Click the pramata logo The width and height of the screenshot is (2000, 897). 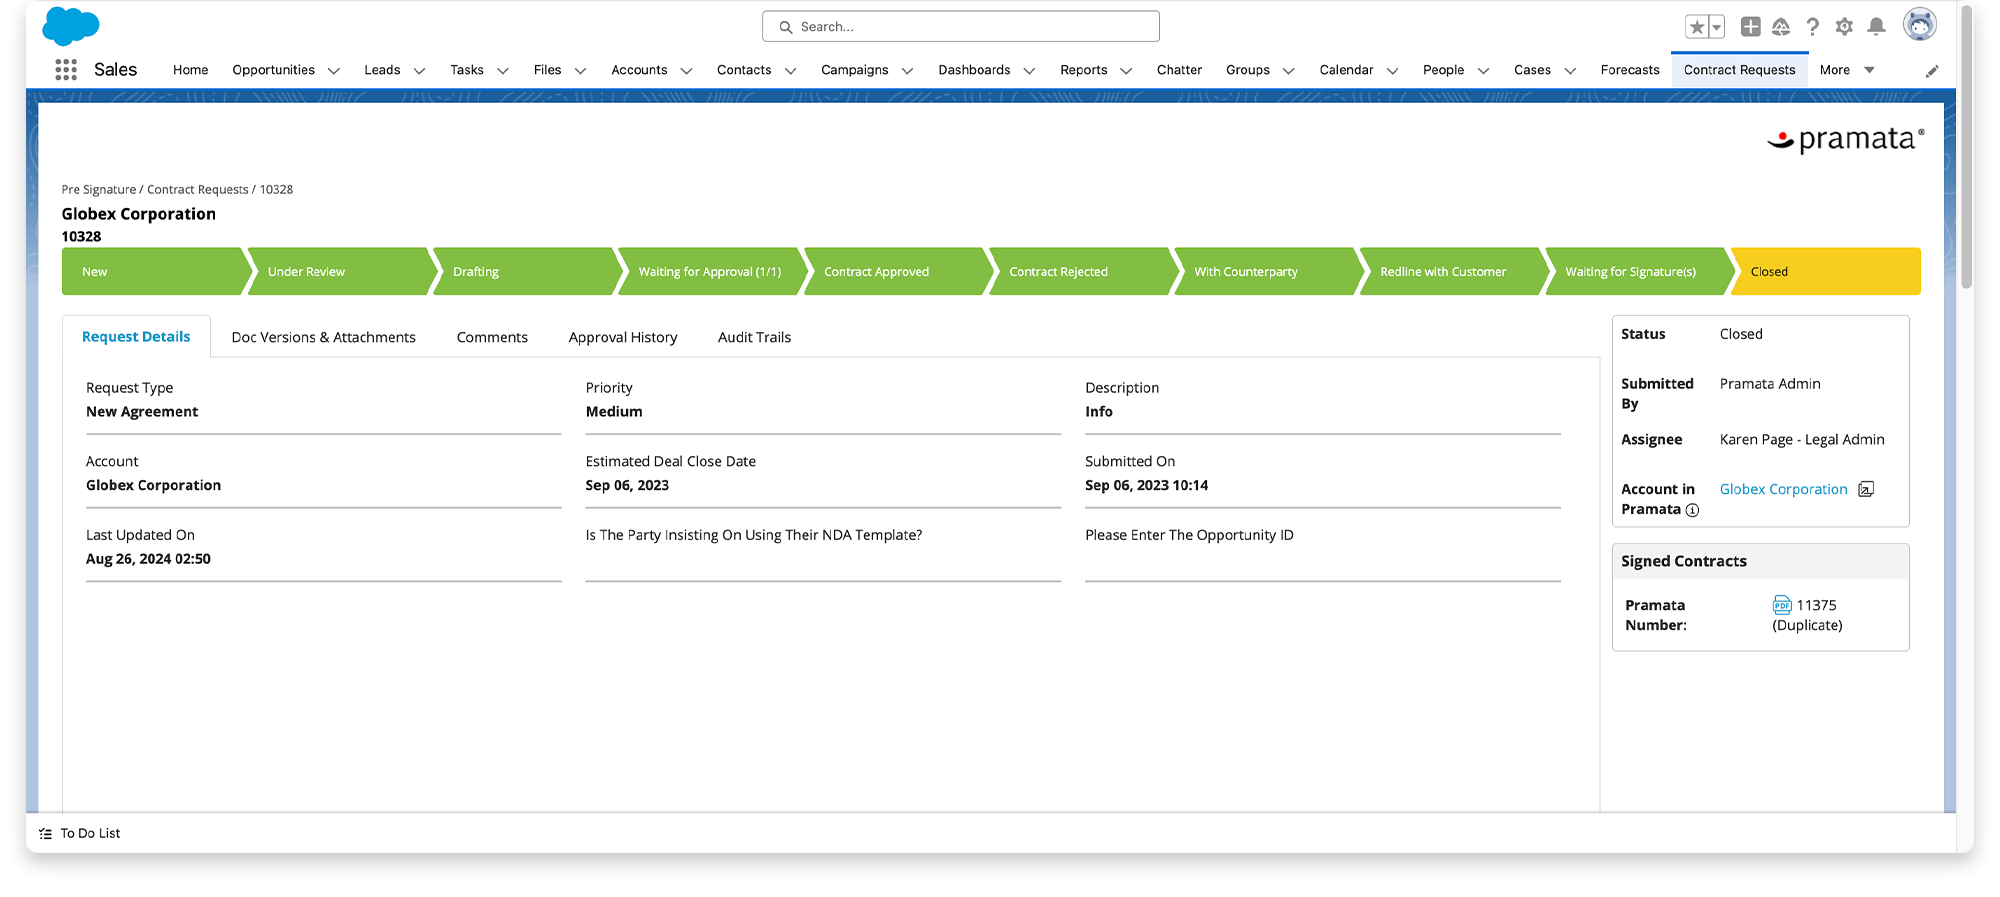1845,140
